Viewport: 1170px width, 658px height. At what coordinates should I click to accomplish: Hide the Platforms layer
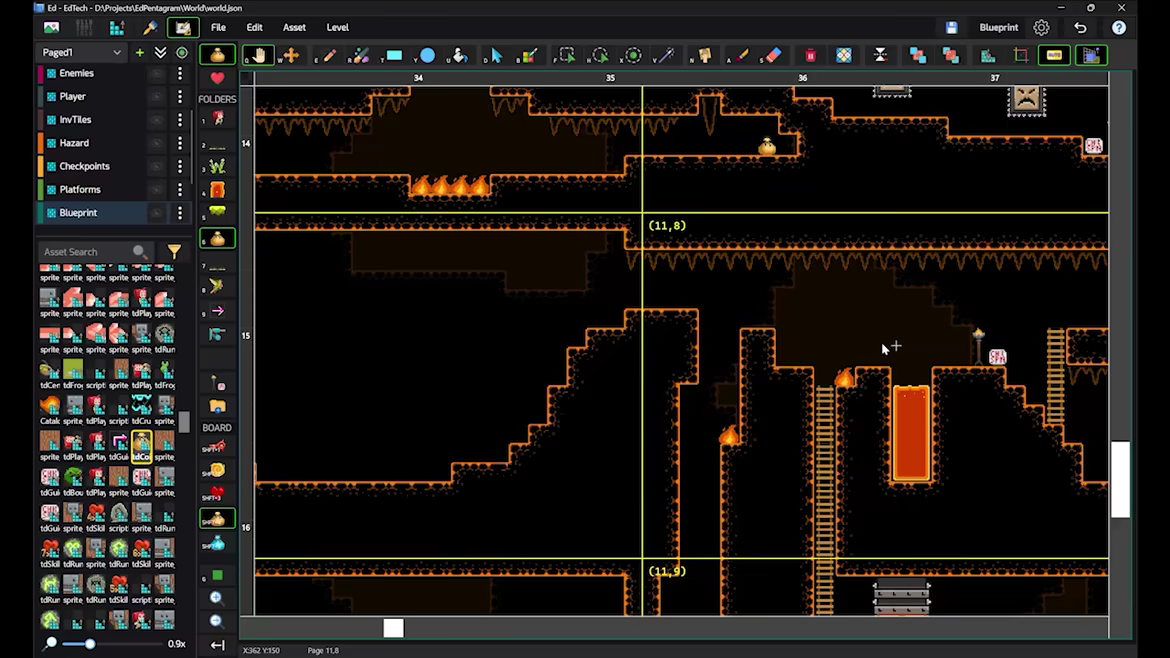[156, 189]
